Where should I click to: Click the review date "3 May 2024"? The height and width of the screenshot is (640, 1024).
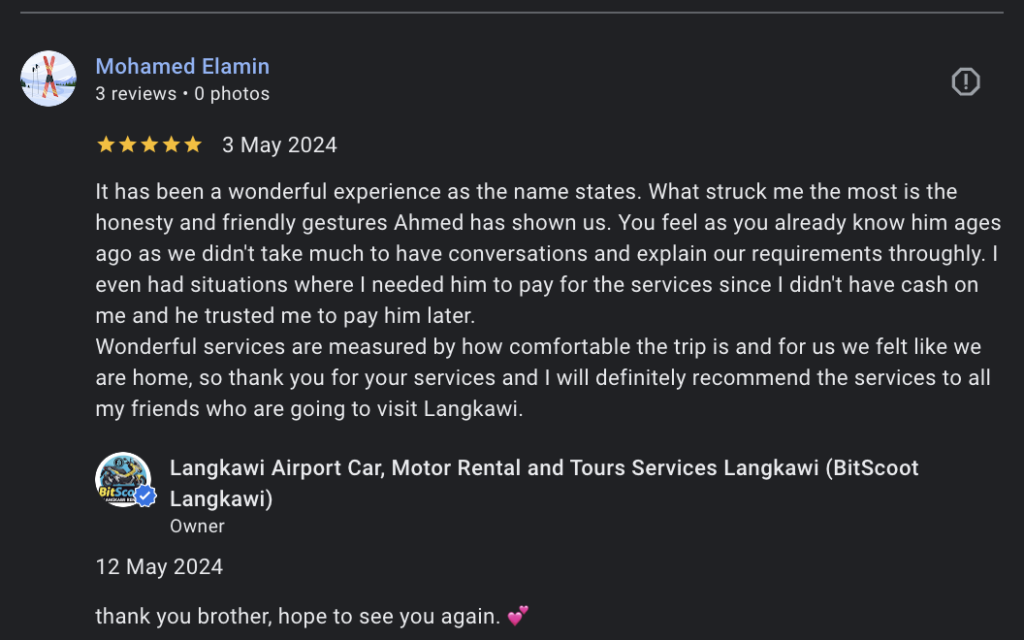click(x=279, y=145)
